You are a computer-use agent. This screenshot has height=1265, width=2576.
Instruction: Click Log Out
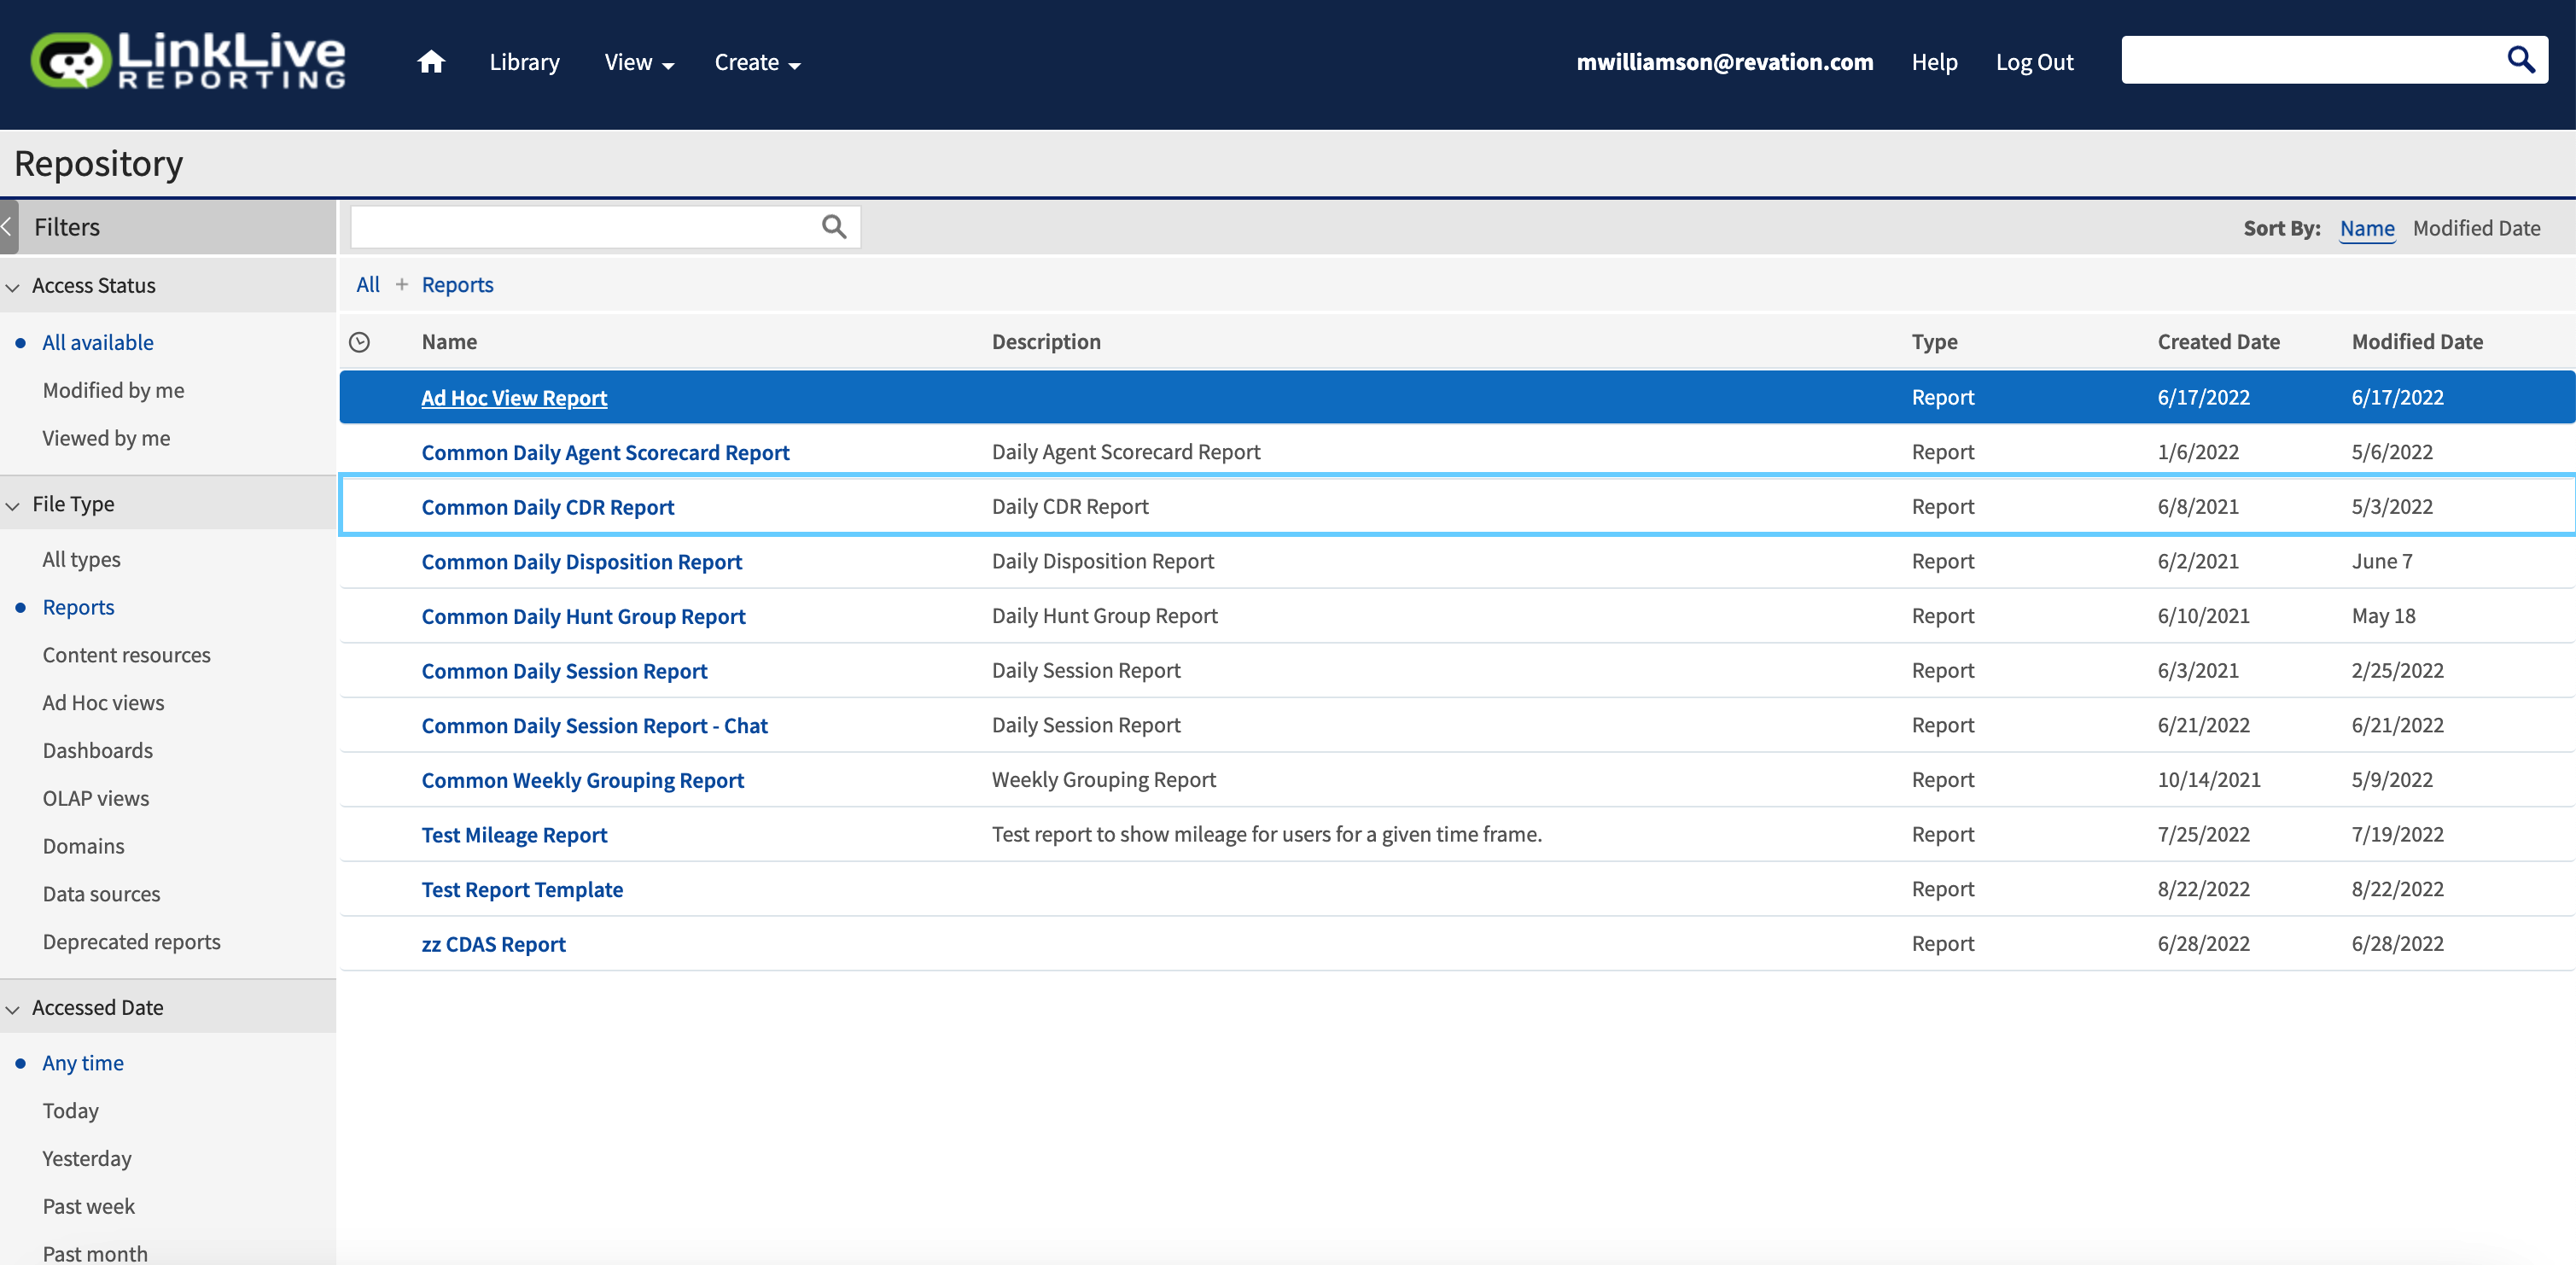tap(2034, 62)
